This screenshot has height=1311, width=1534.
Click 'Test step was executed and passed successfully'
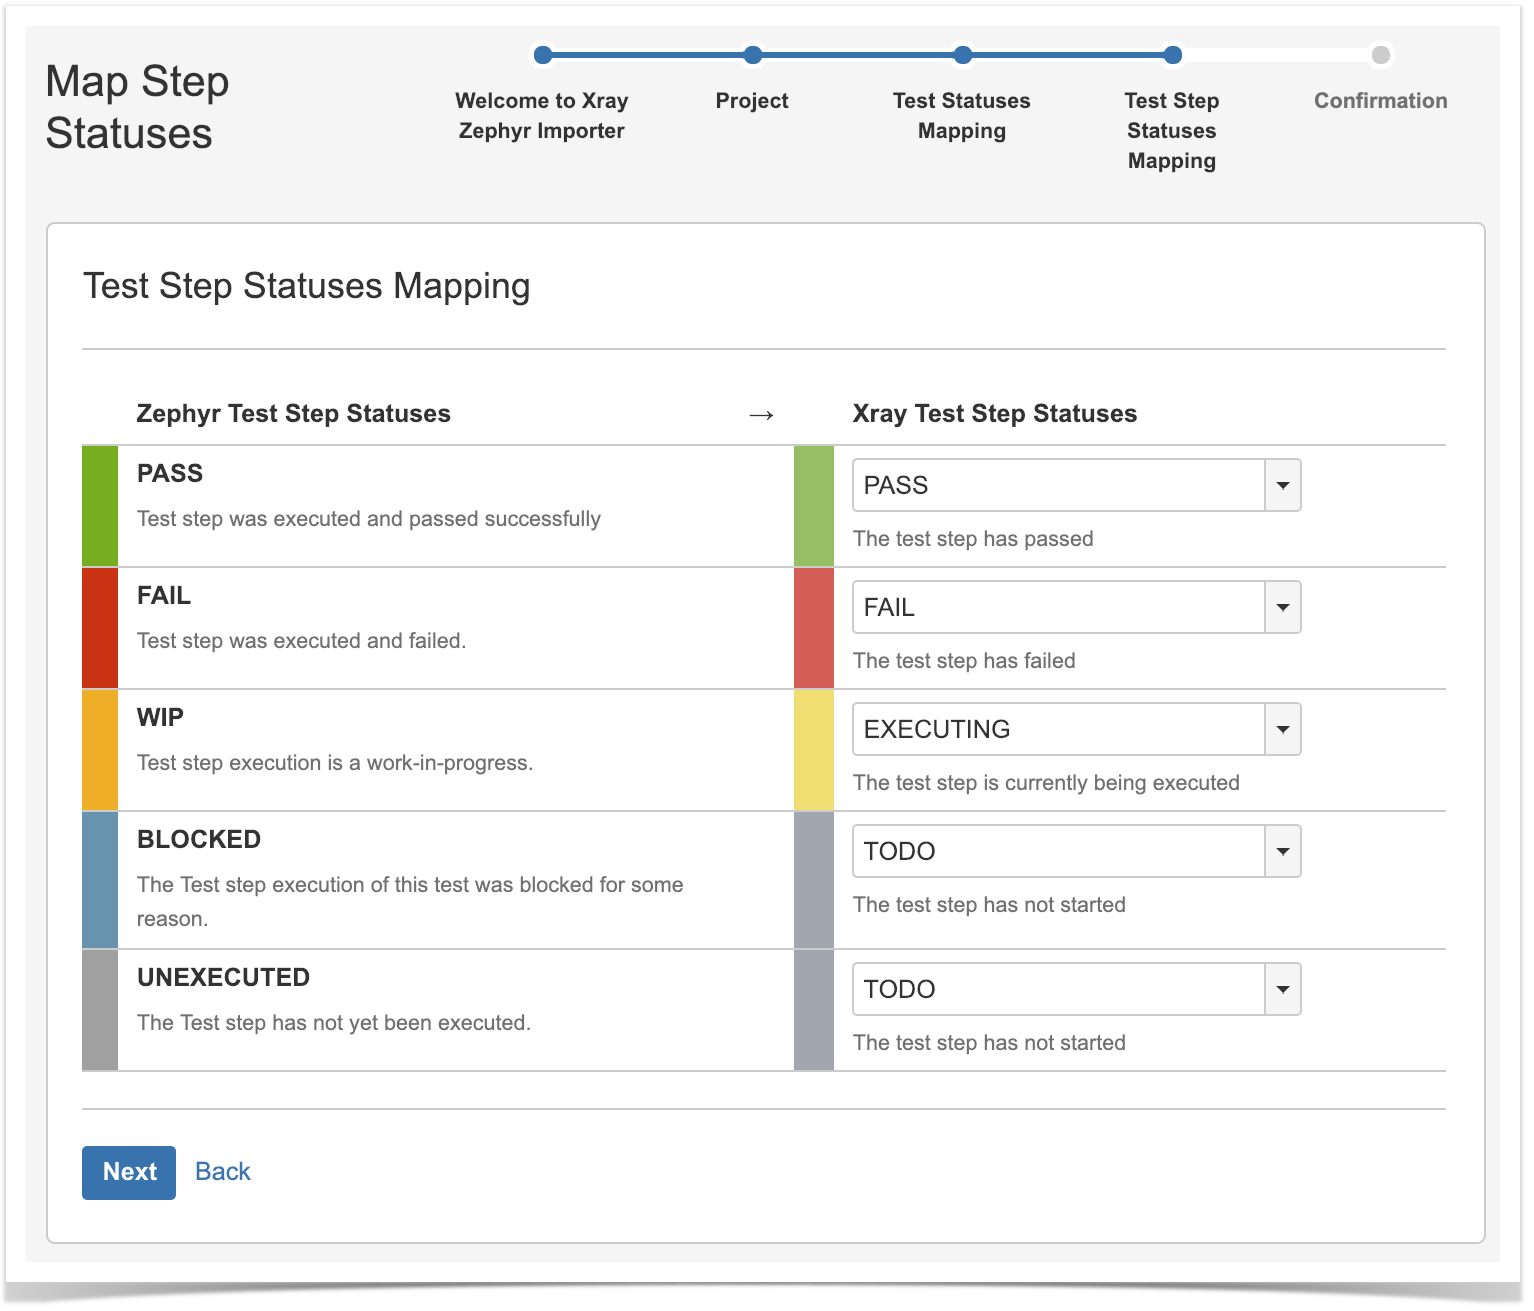tap(369, 519)
